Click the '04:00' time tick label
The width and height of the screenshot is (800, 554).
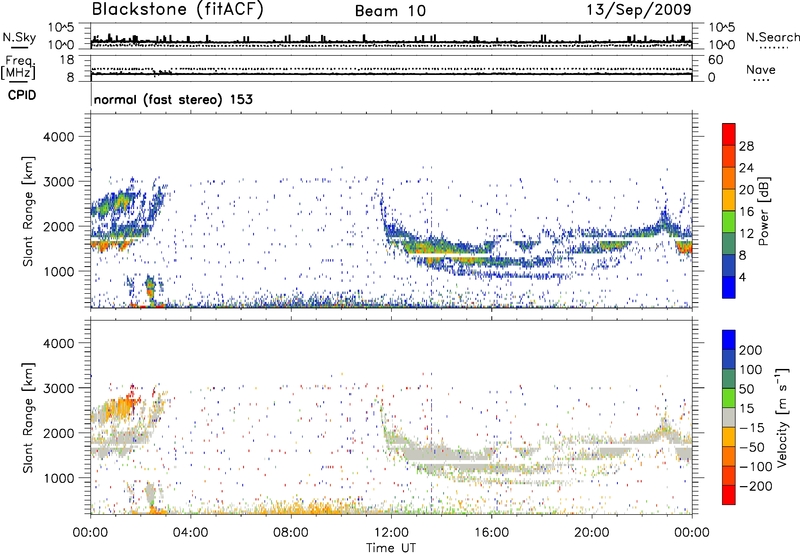pyautogui.click(x=191, y=533)
